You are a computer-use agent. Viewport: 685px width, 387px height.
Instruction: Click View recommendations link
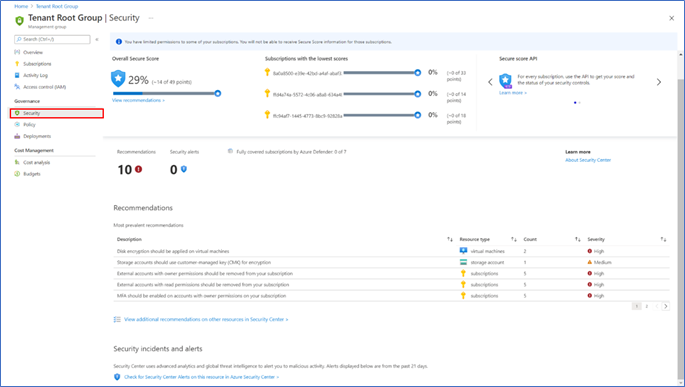click(x=138, y=100)
